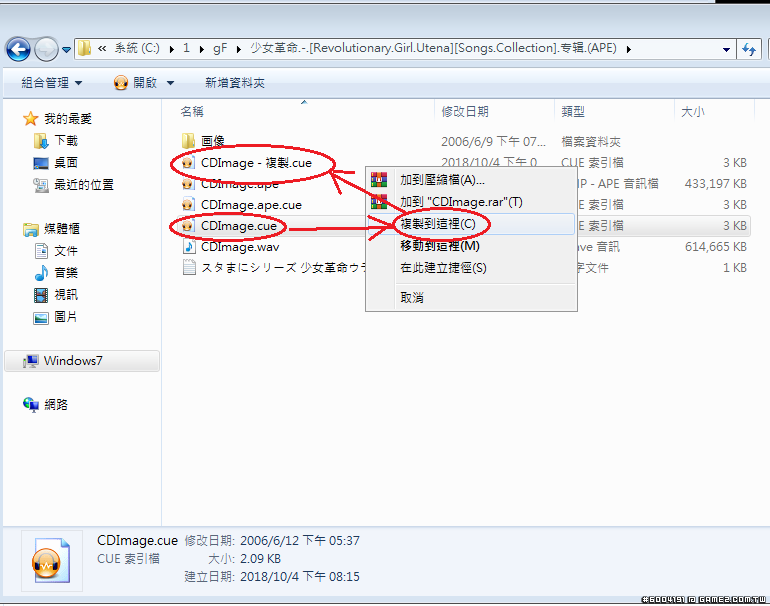This screenshot has width=770, height=606.
Task: Click 取消 to dismiss the context menu
Action: (412, 297)
